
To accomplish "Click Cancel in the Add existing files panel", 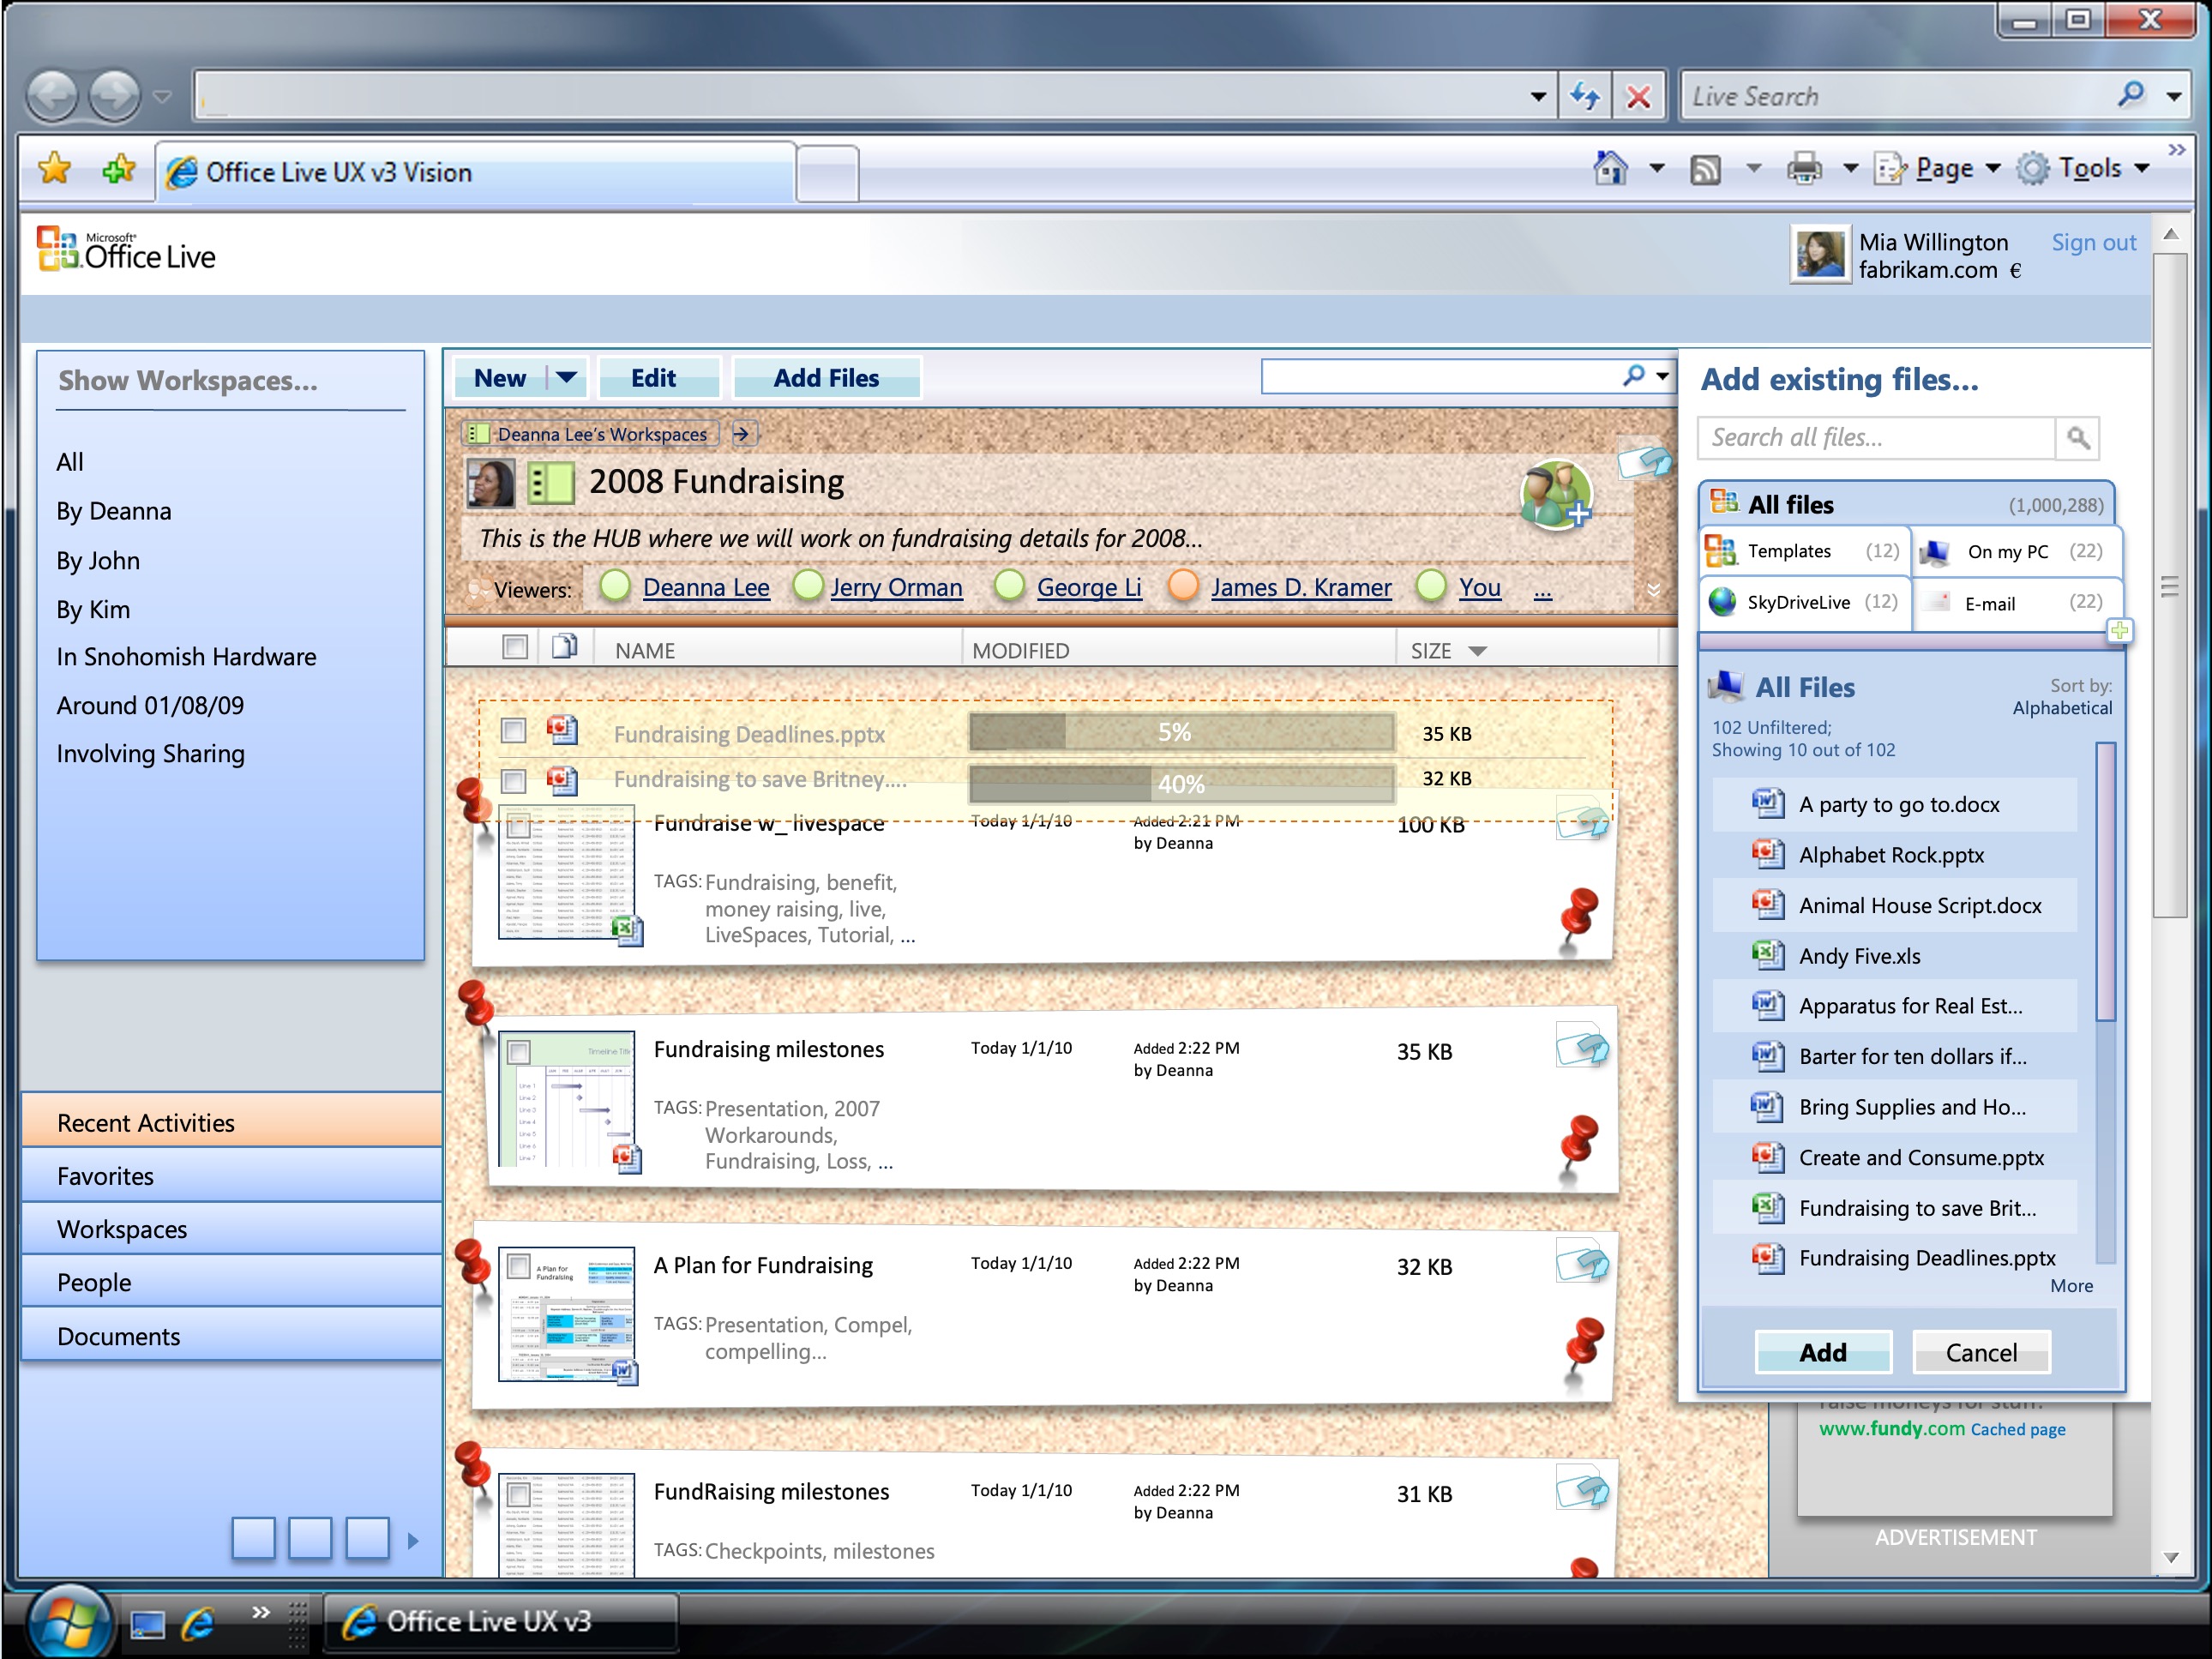I will coord(1981,1352).
